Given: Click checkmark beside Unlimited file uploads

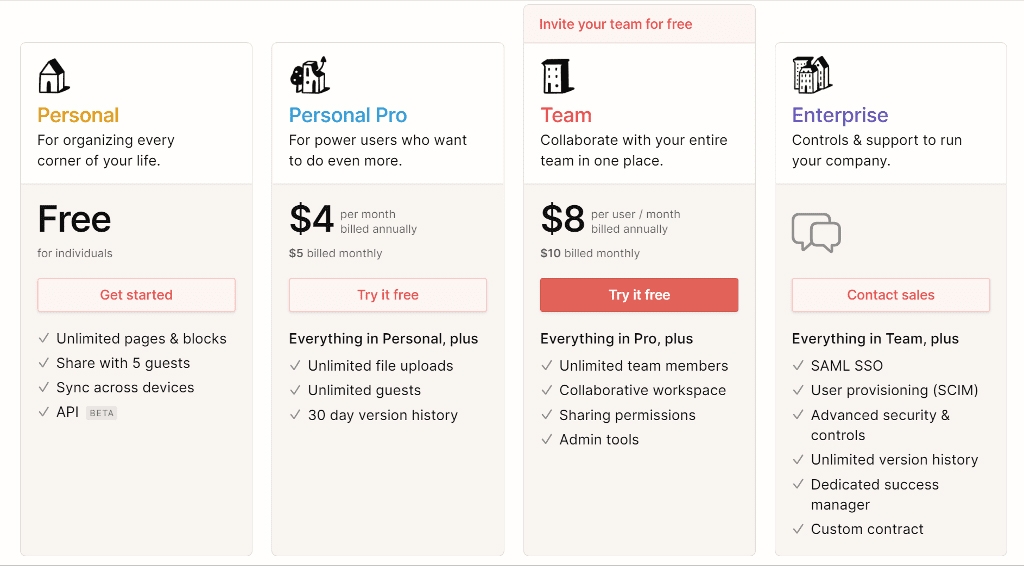Looking at the screenshot, I should point(296,366).
